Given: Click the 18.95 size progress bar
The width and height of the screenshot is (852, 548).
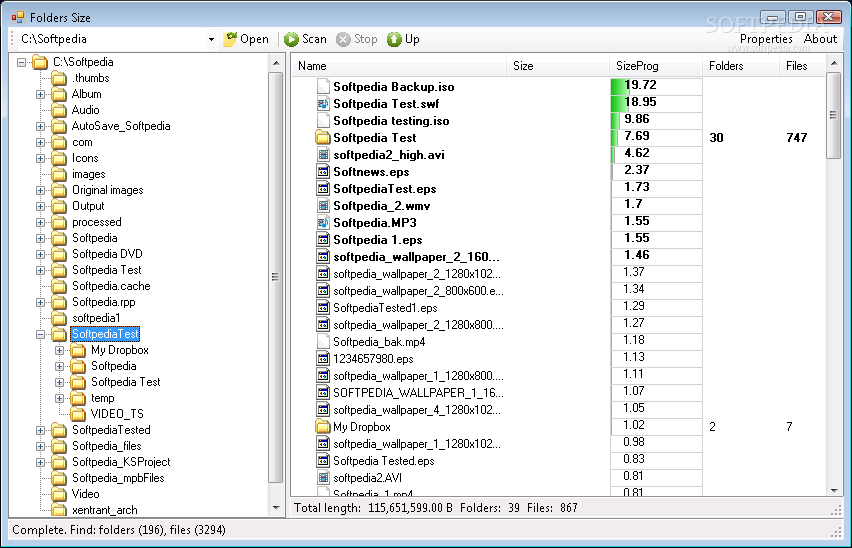Looking at the screenshot, I should point(656,104).
